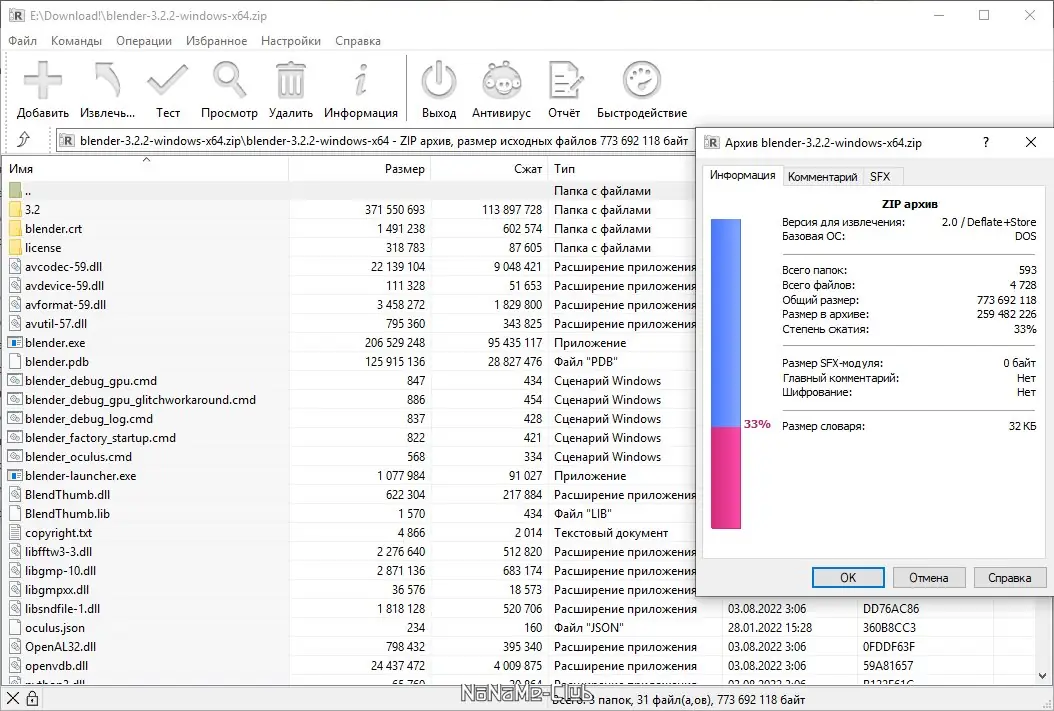Viewport: 1054px width, 711px height.
Task: Click the Добавить (Add) toolbar icon
Action: click(42, 81)
